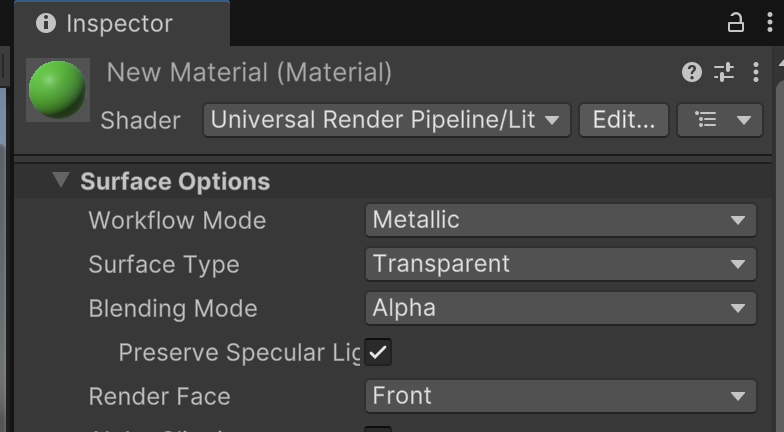Open Render Face Front dropdown
Viewport: 784px width, 432px height.
[560, 396]
